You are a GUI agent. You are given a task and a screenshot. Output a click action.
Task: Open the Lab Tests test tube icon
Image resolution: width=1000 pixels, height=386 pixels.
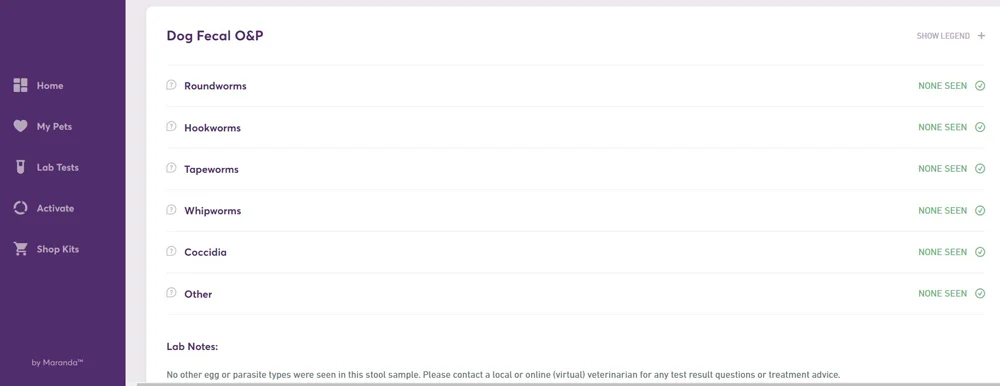click(x=20, y=167)
